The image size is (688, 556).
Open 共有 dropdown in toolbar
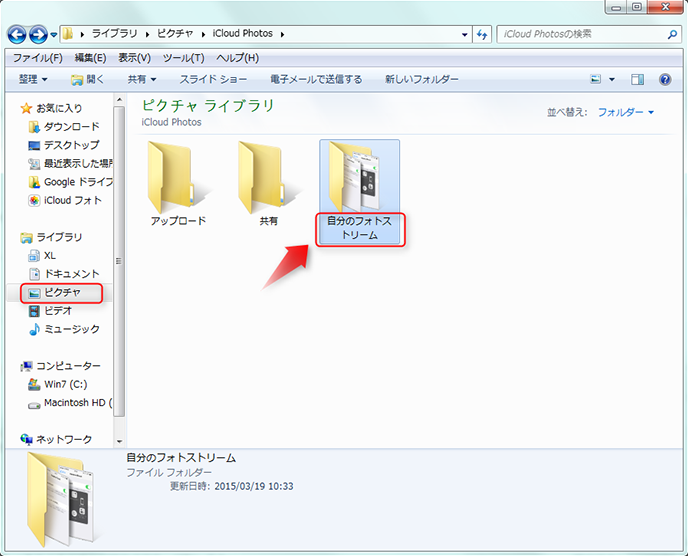142,79
